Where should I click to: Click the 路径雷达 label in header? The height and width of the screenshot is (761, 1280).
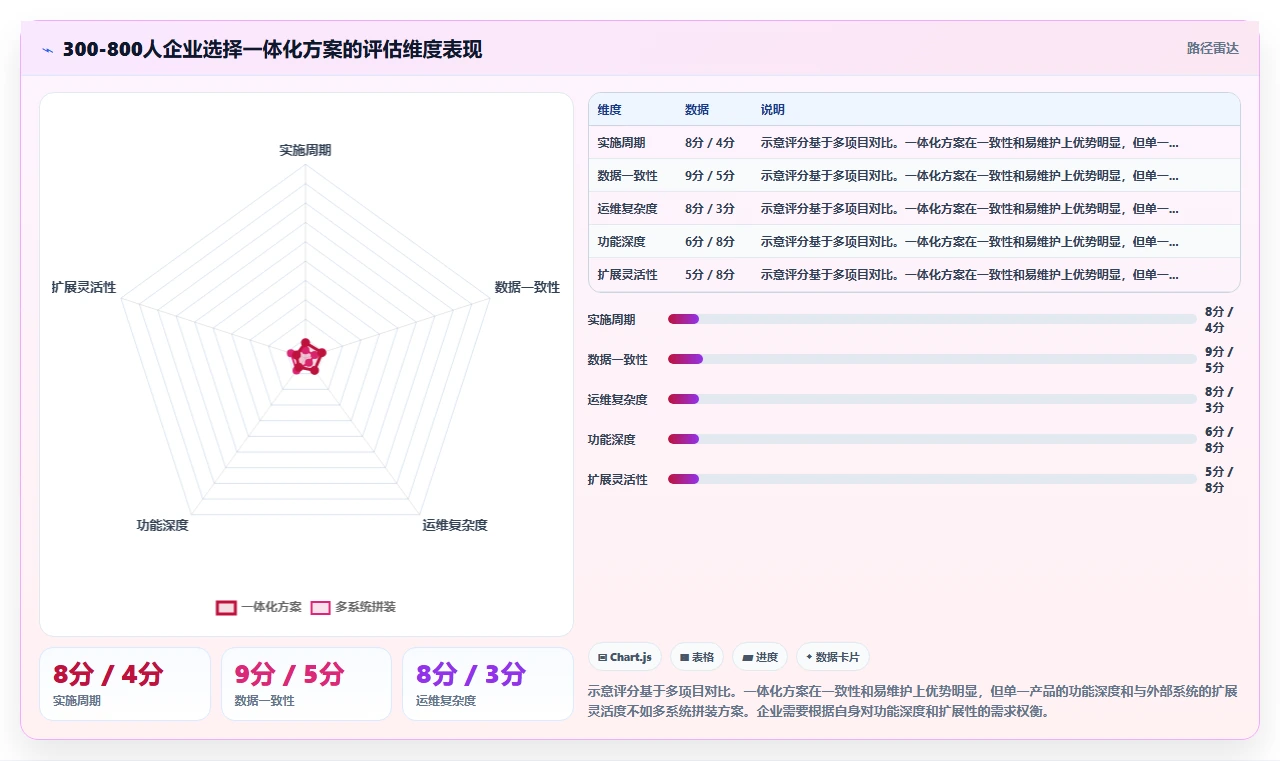(x=1212, y=48)
